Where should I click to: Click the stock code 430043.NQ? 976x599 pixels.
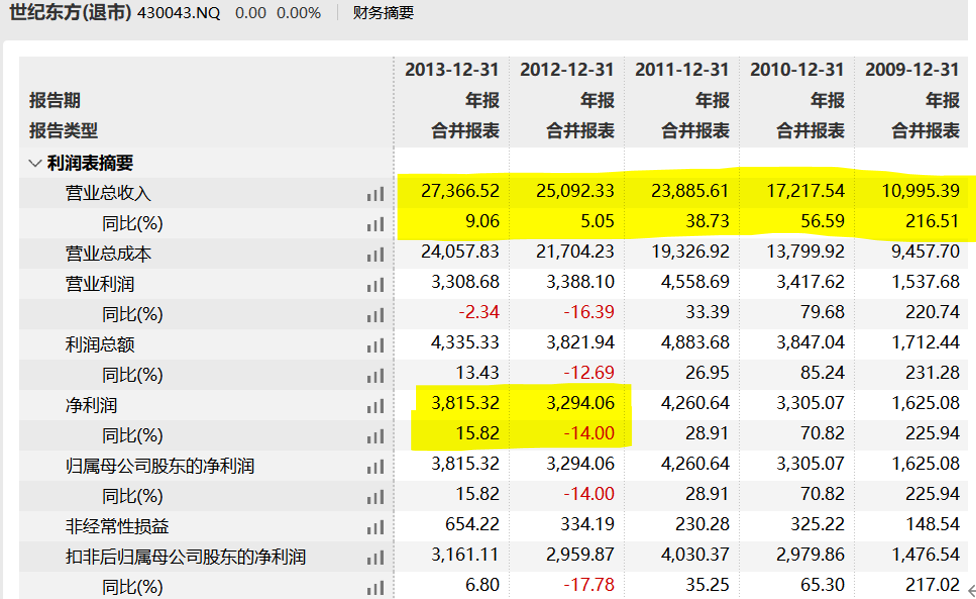click(x=179, y=13)
